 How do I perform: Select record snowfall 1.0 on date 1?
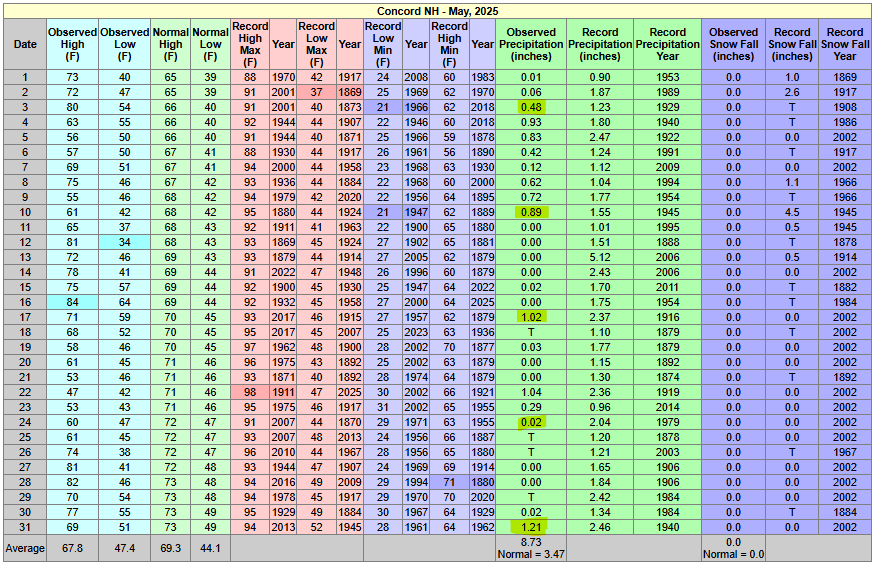click(x=792, y=77)
